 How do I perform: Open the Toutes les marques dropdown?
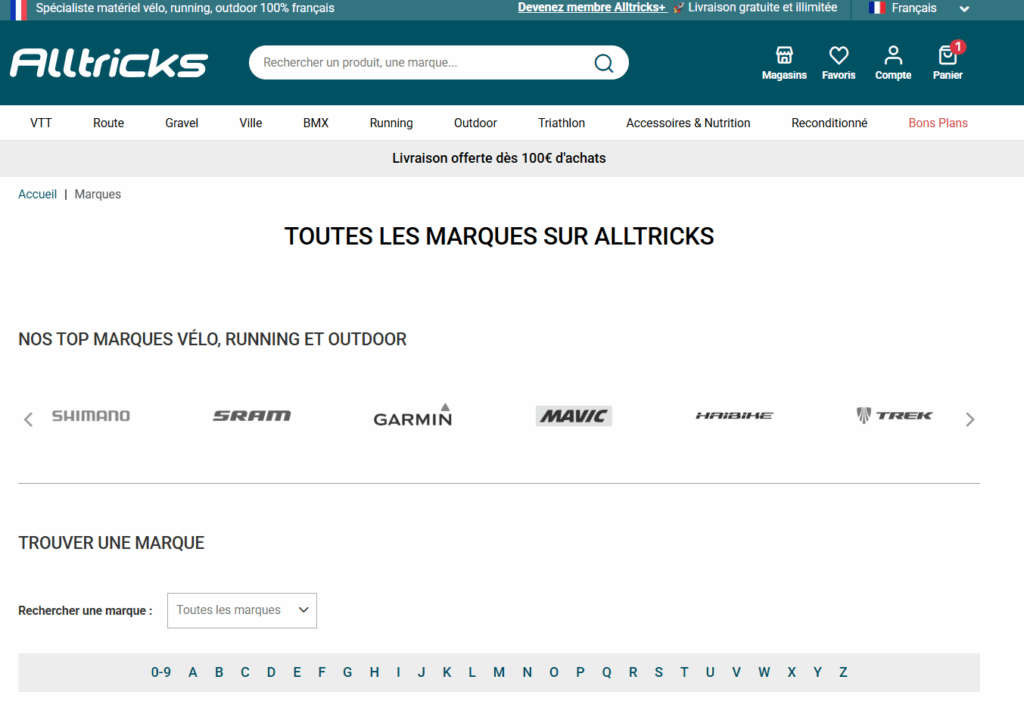click(x=242, y=610)
